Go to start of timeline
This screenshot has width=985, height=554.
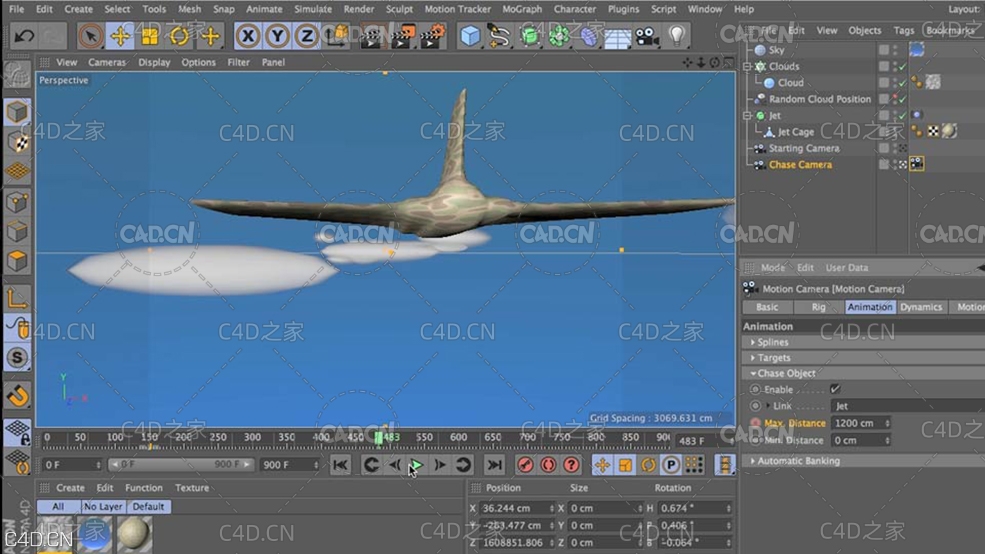(x=340, y=465)
